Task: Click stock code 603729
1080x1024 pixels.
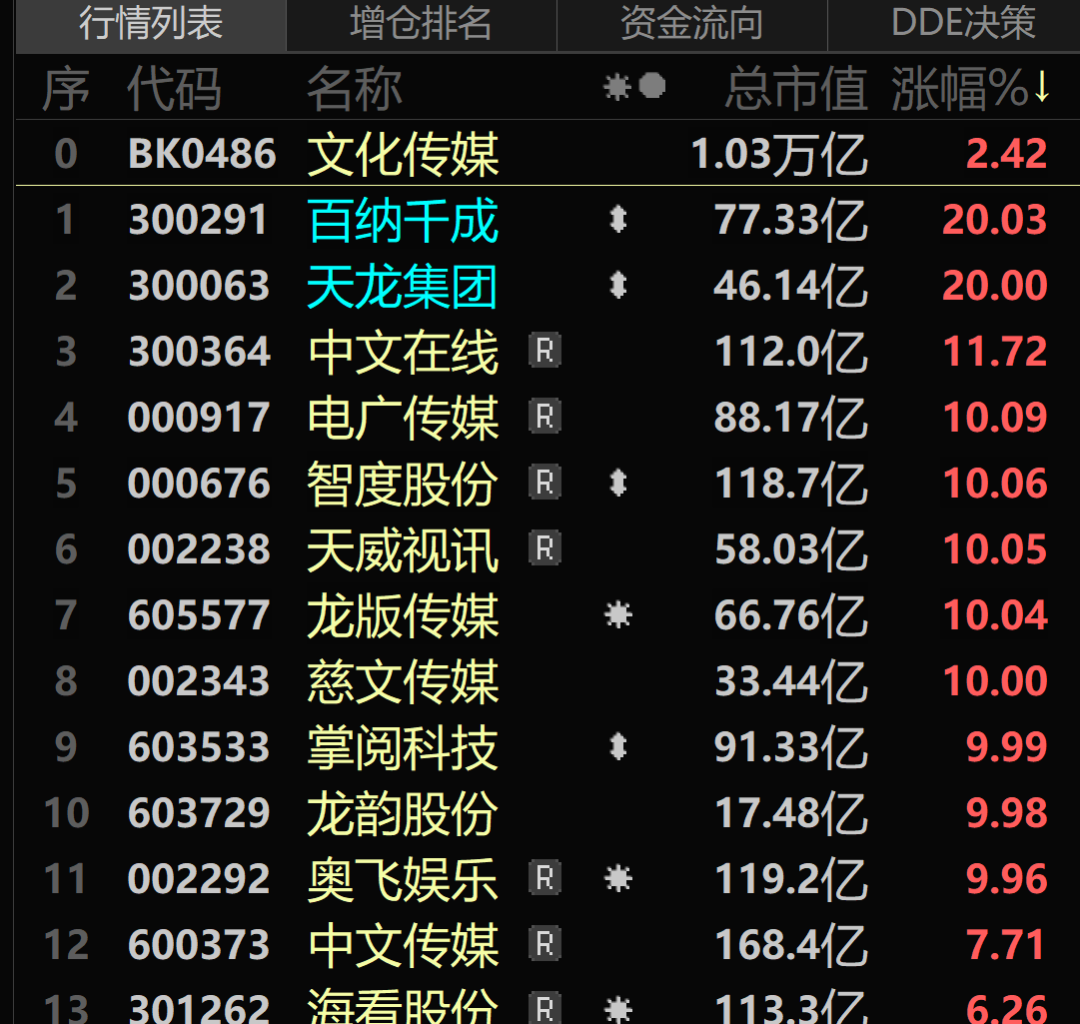Action: tap(198, 812)
